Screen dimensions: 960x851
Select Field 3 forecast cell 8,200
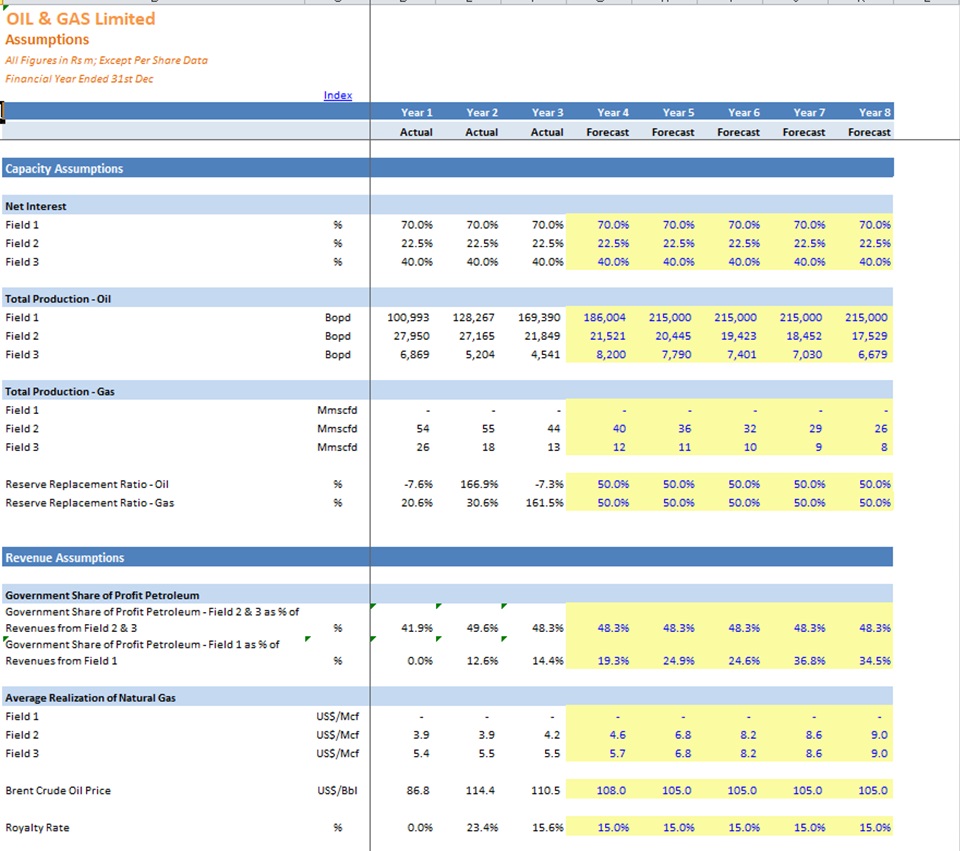pyautogui.click(x=611, y=354)
